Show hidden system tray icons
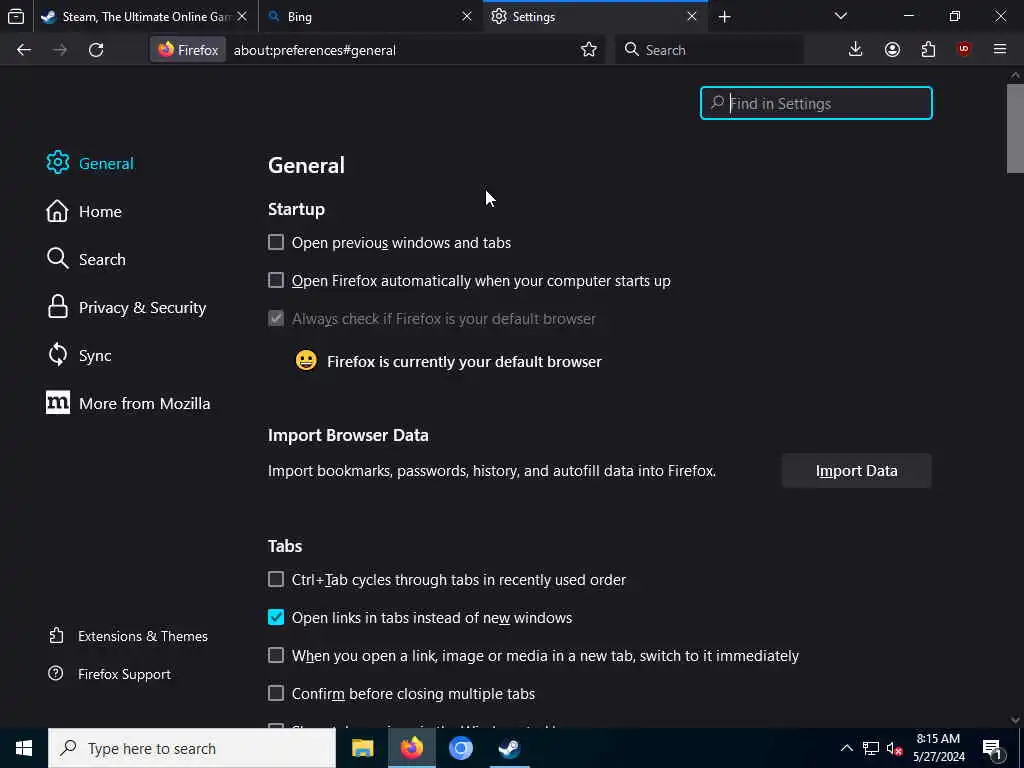1024x768 pixels. pos(846,748)
